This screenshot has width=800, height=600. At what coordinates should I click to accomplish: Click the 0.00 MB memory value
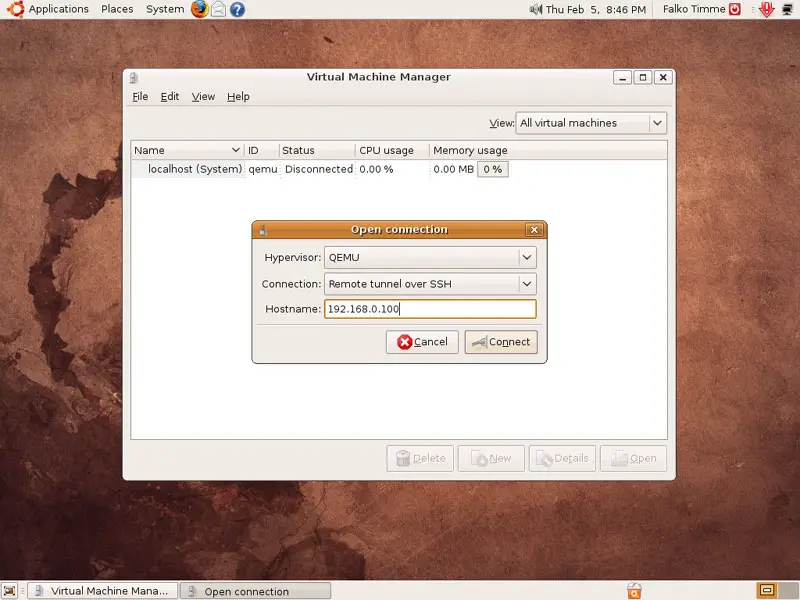(454, 169)
